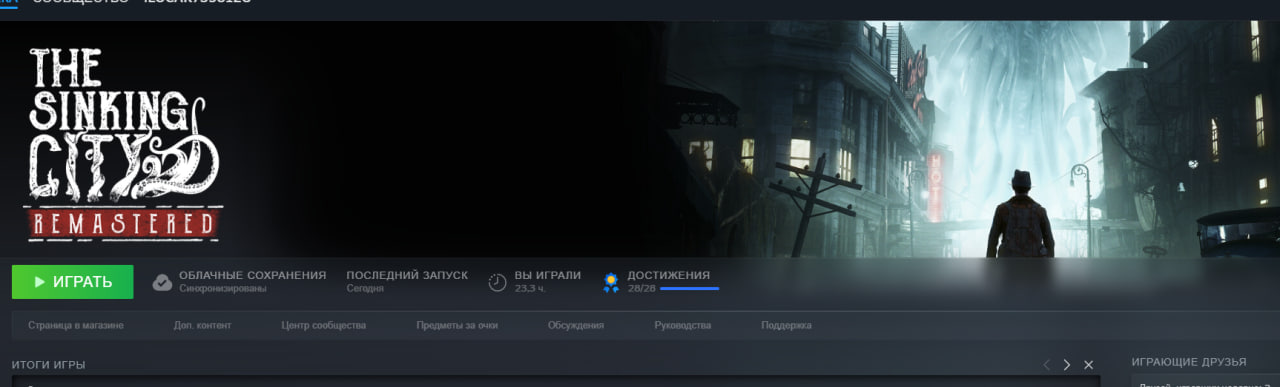Click the clock icon near ВЫ ИГРАЛИ
The image size is (1280, 387).
tap(497, 282)
